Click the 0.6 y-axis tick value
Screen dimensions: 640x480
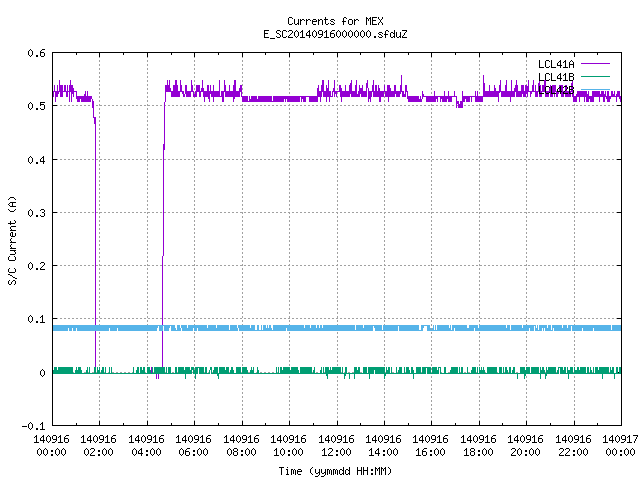pyautogui.click(x=36, y=53)
